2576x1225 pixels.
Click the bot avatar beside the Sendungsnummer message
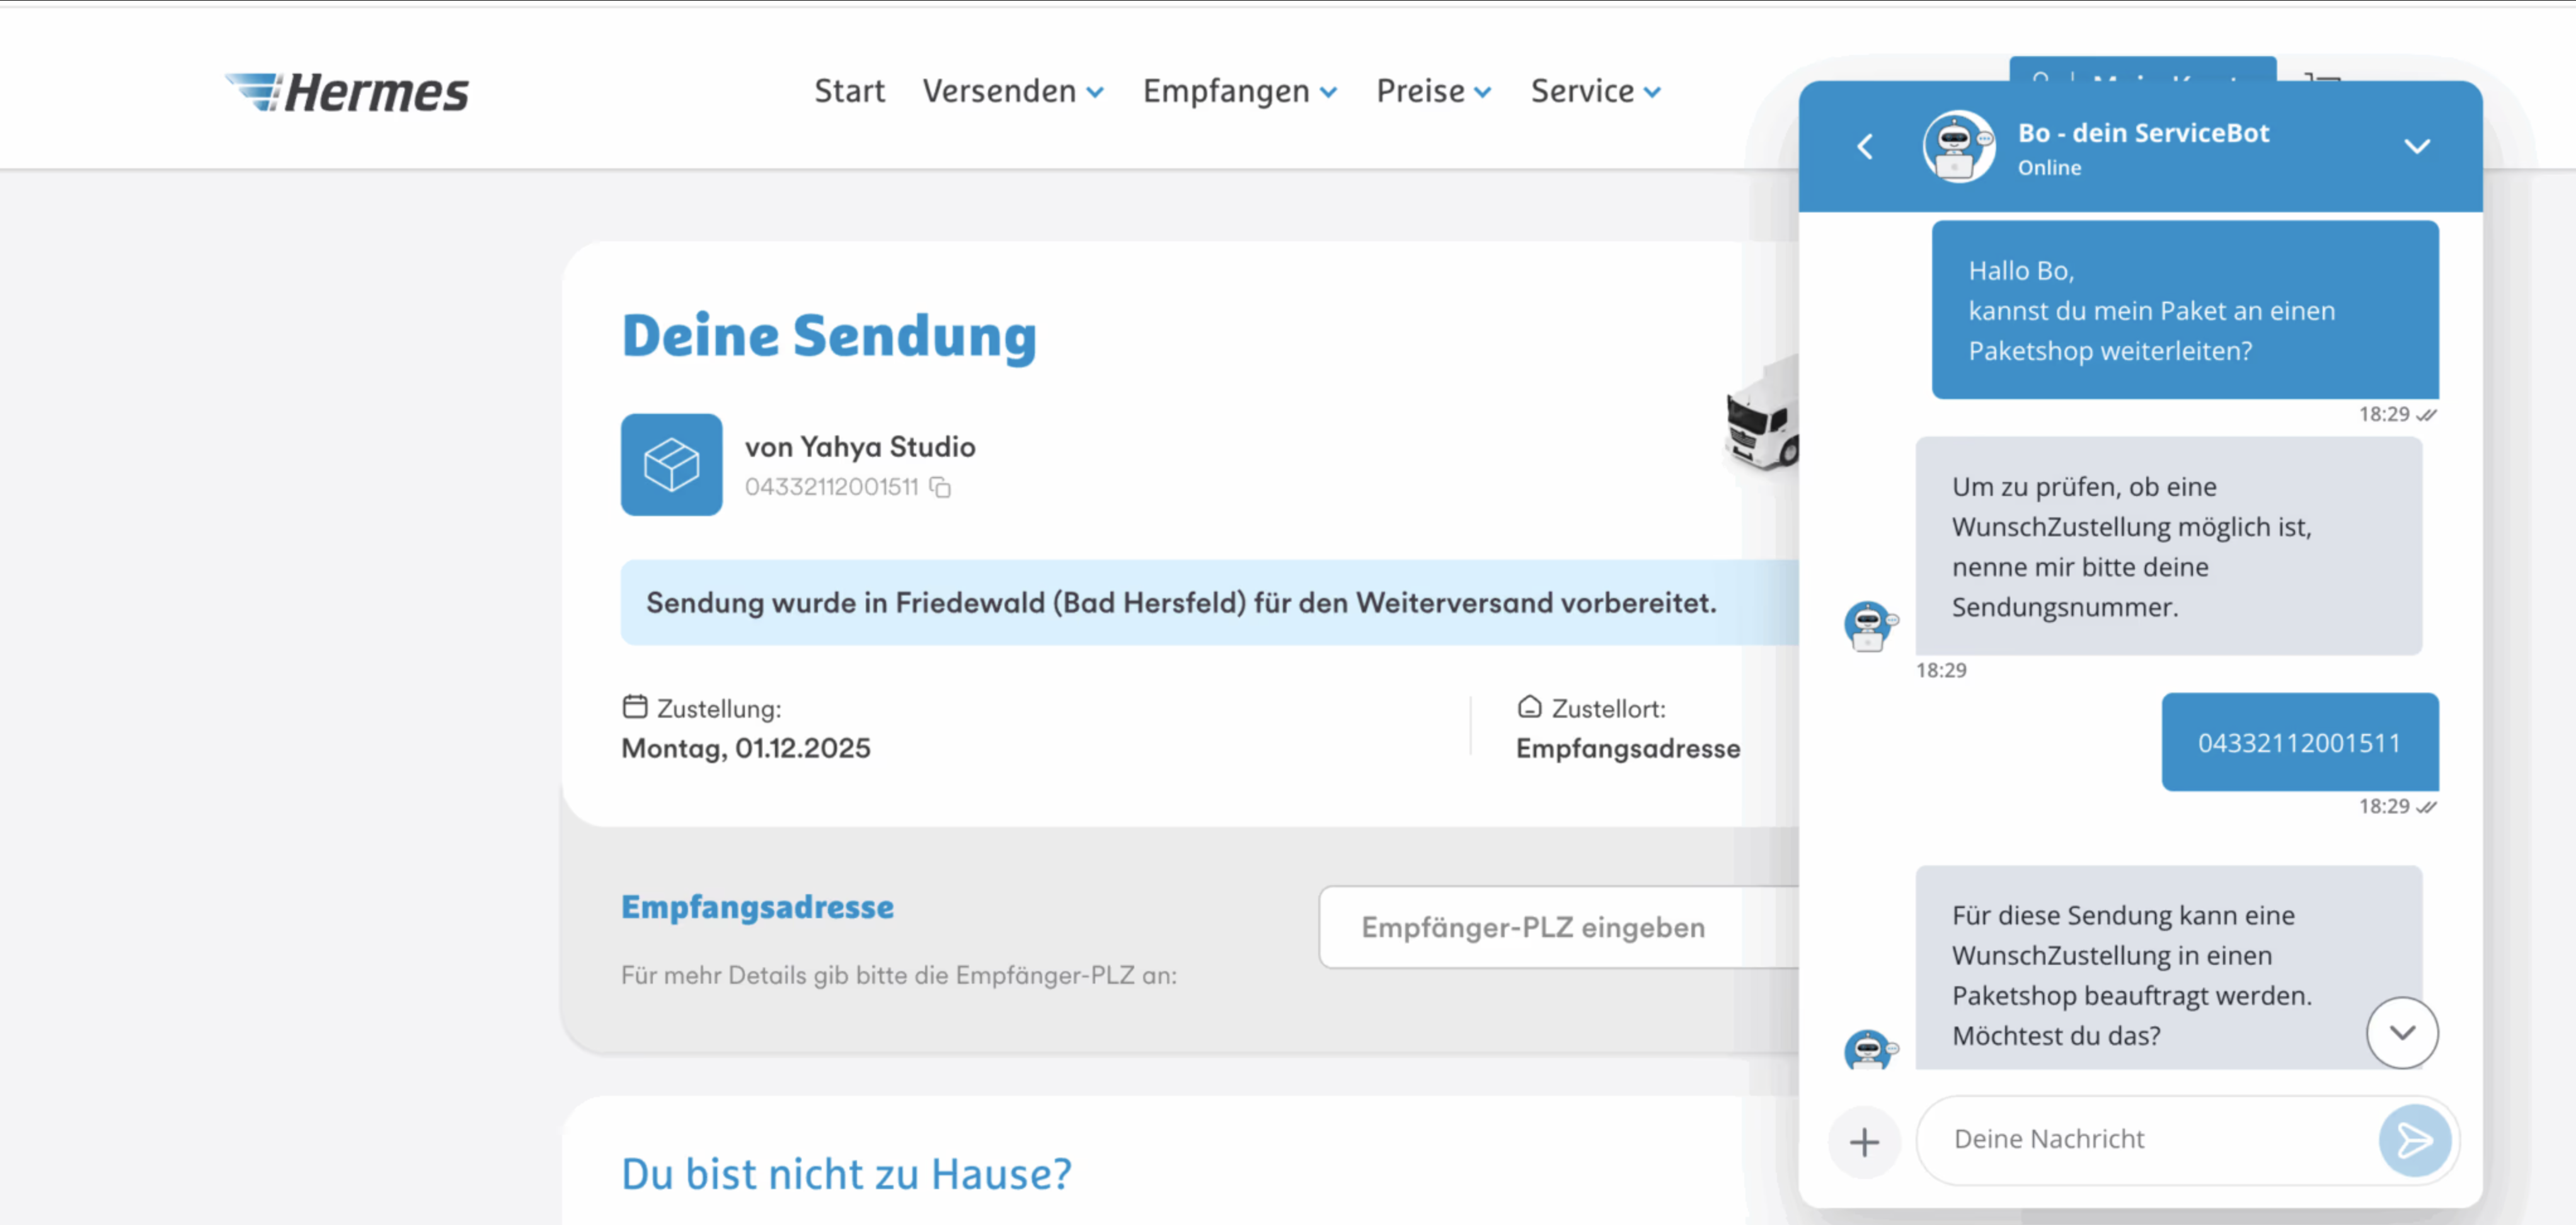[1870, 626]
